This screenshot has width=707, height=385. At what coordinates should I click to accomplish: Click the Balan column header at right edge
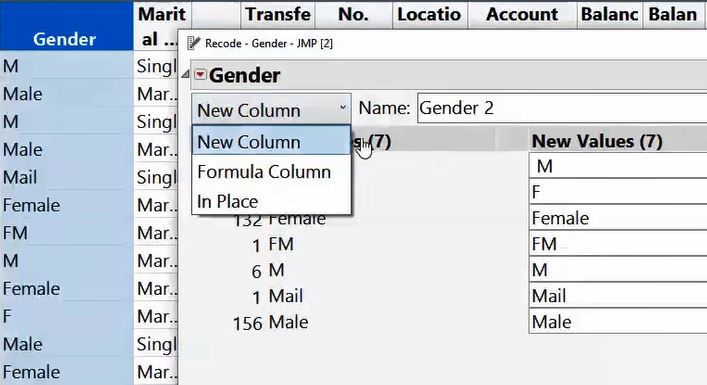pyautogui.click(x=673, y=14)
